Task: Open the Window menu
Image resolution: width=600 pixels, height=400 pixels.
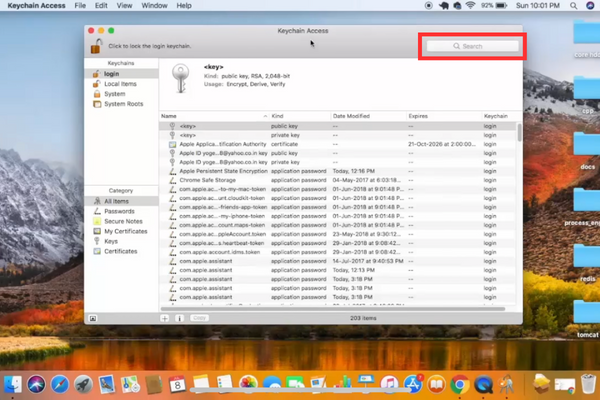Action: coord(154,5)
